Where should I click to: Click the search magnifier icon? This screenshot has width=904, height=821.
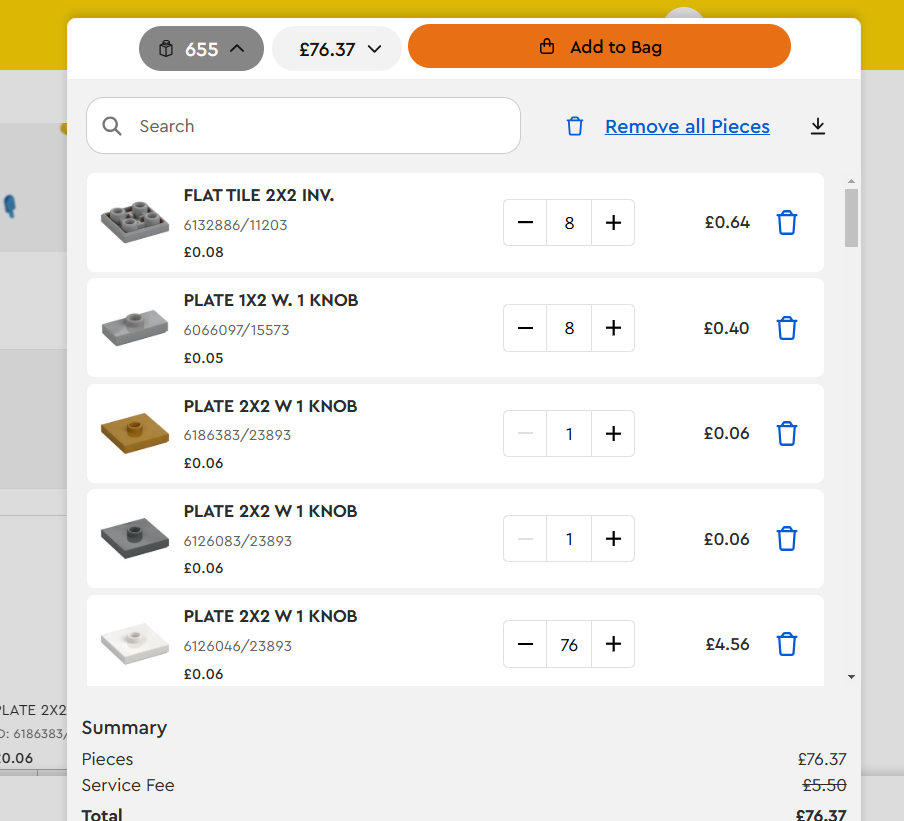coord(113,126)
